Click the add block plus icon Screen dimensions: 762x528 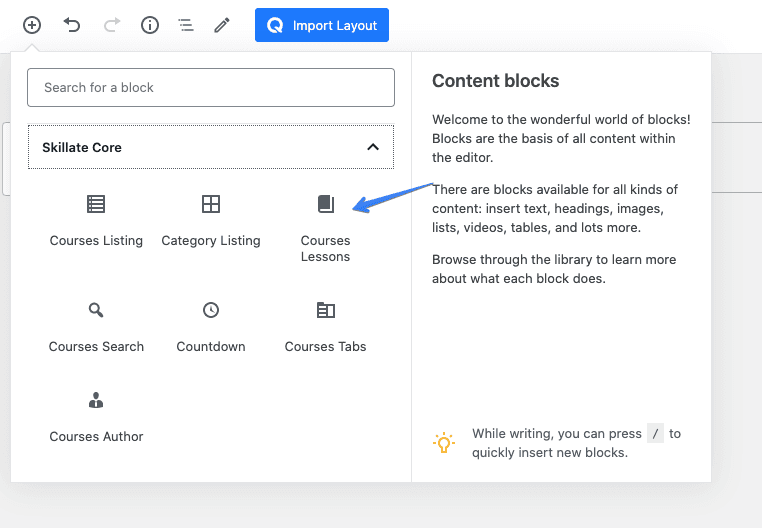pos(32,25)
